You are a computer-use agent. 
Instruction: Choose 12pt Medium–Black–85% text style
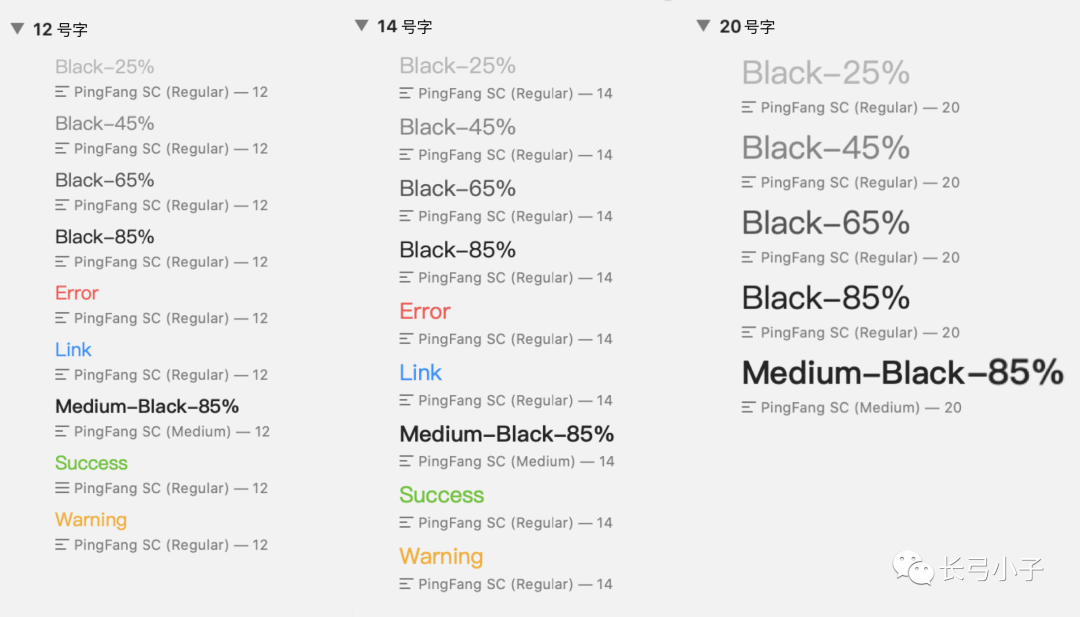coord(147,406)
